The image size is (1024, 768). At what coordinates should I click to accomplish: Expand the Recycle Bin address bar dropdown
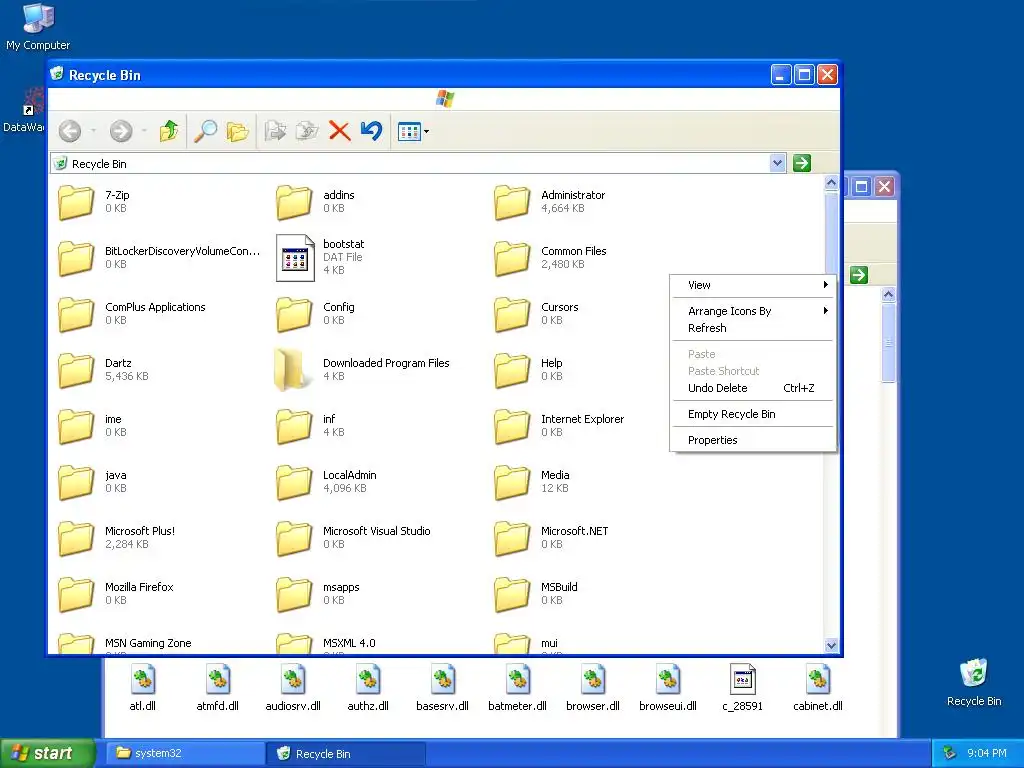coord(777,163)
